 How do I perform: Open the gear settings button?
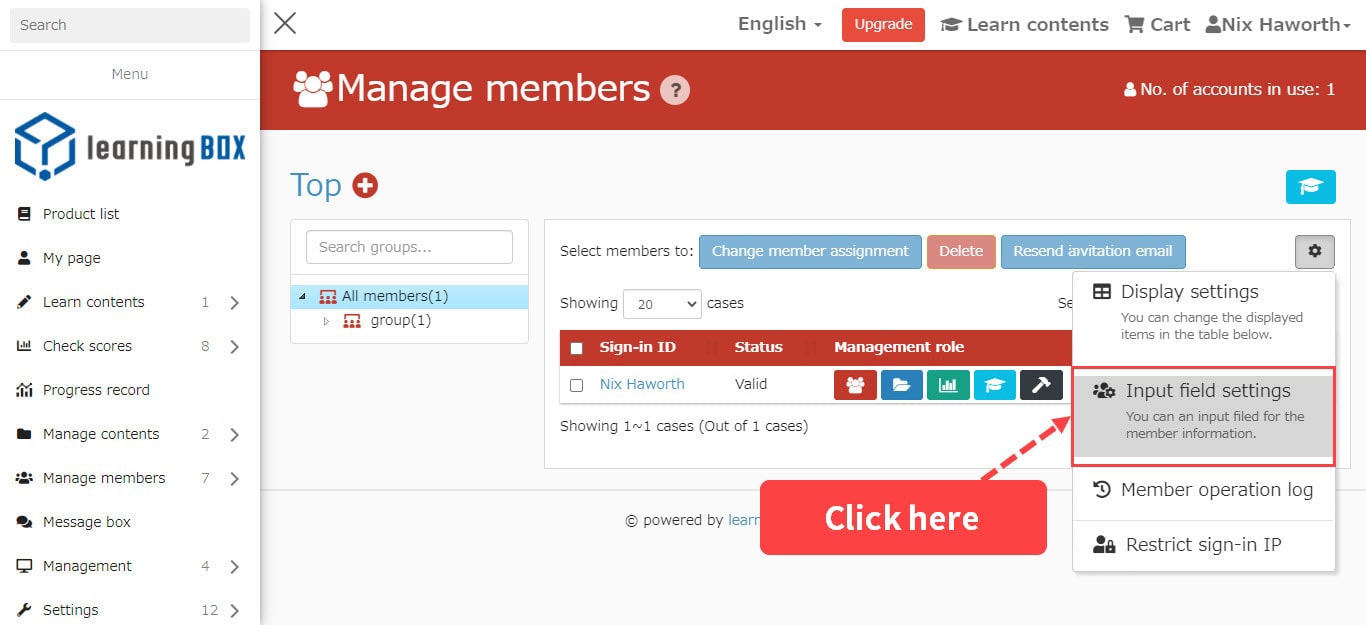click(1314, 252)
